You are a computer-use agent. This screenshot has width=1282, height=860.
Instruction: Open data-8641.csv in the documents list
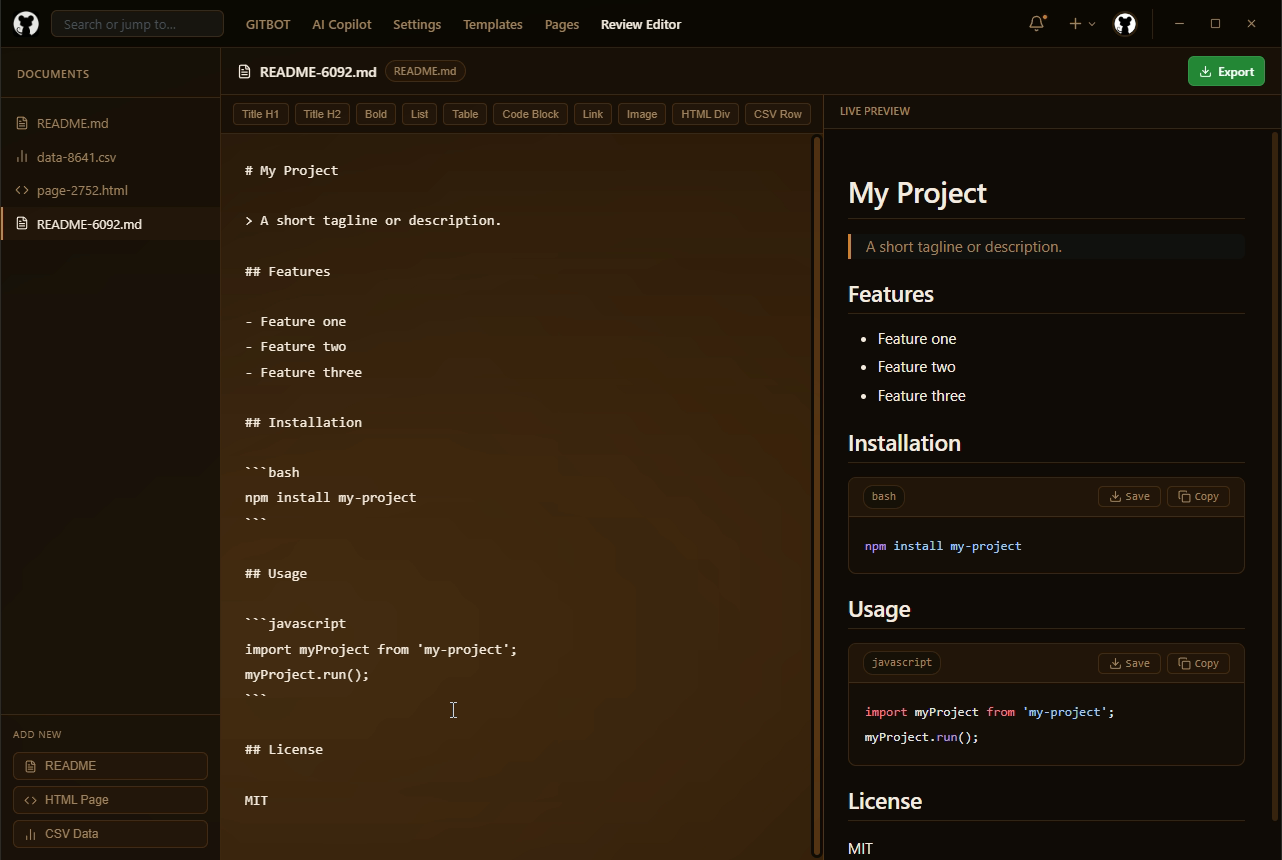pos(76,157)
